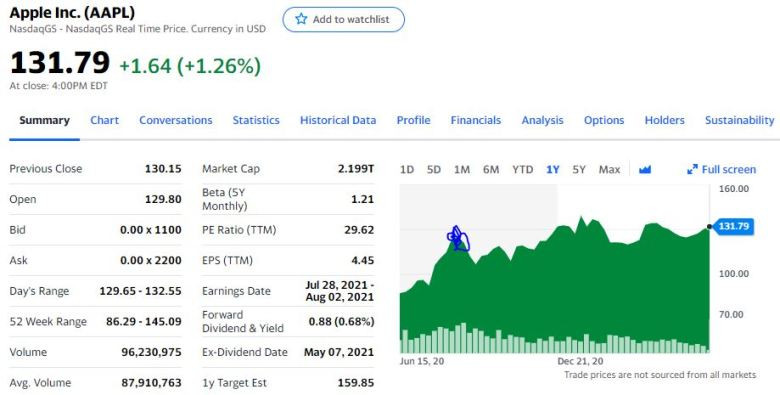Select the 5D chart range

[x=434, y=170]
